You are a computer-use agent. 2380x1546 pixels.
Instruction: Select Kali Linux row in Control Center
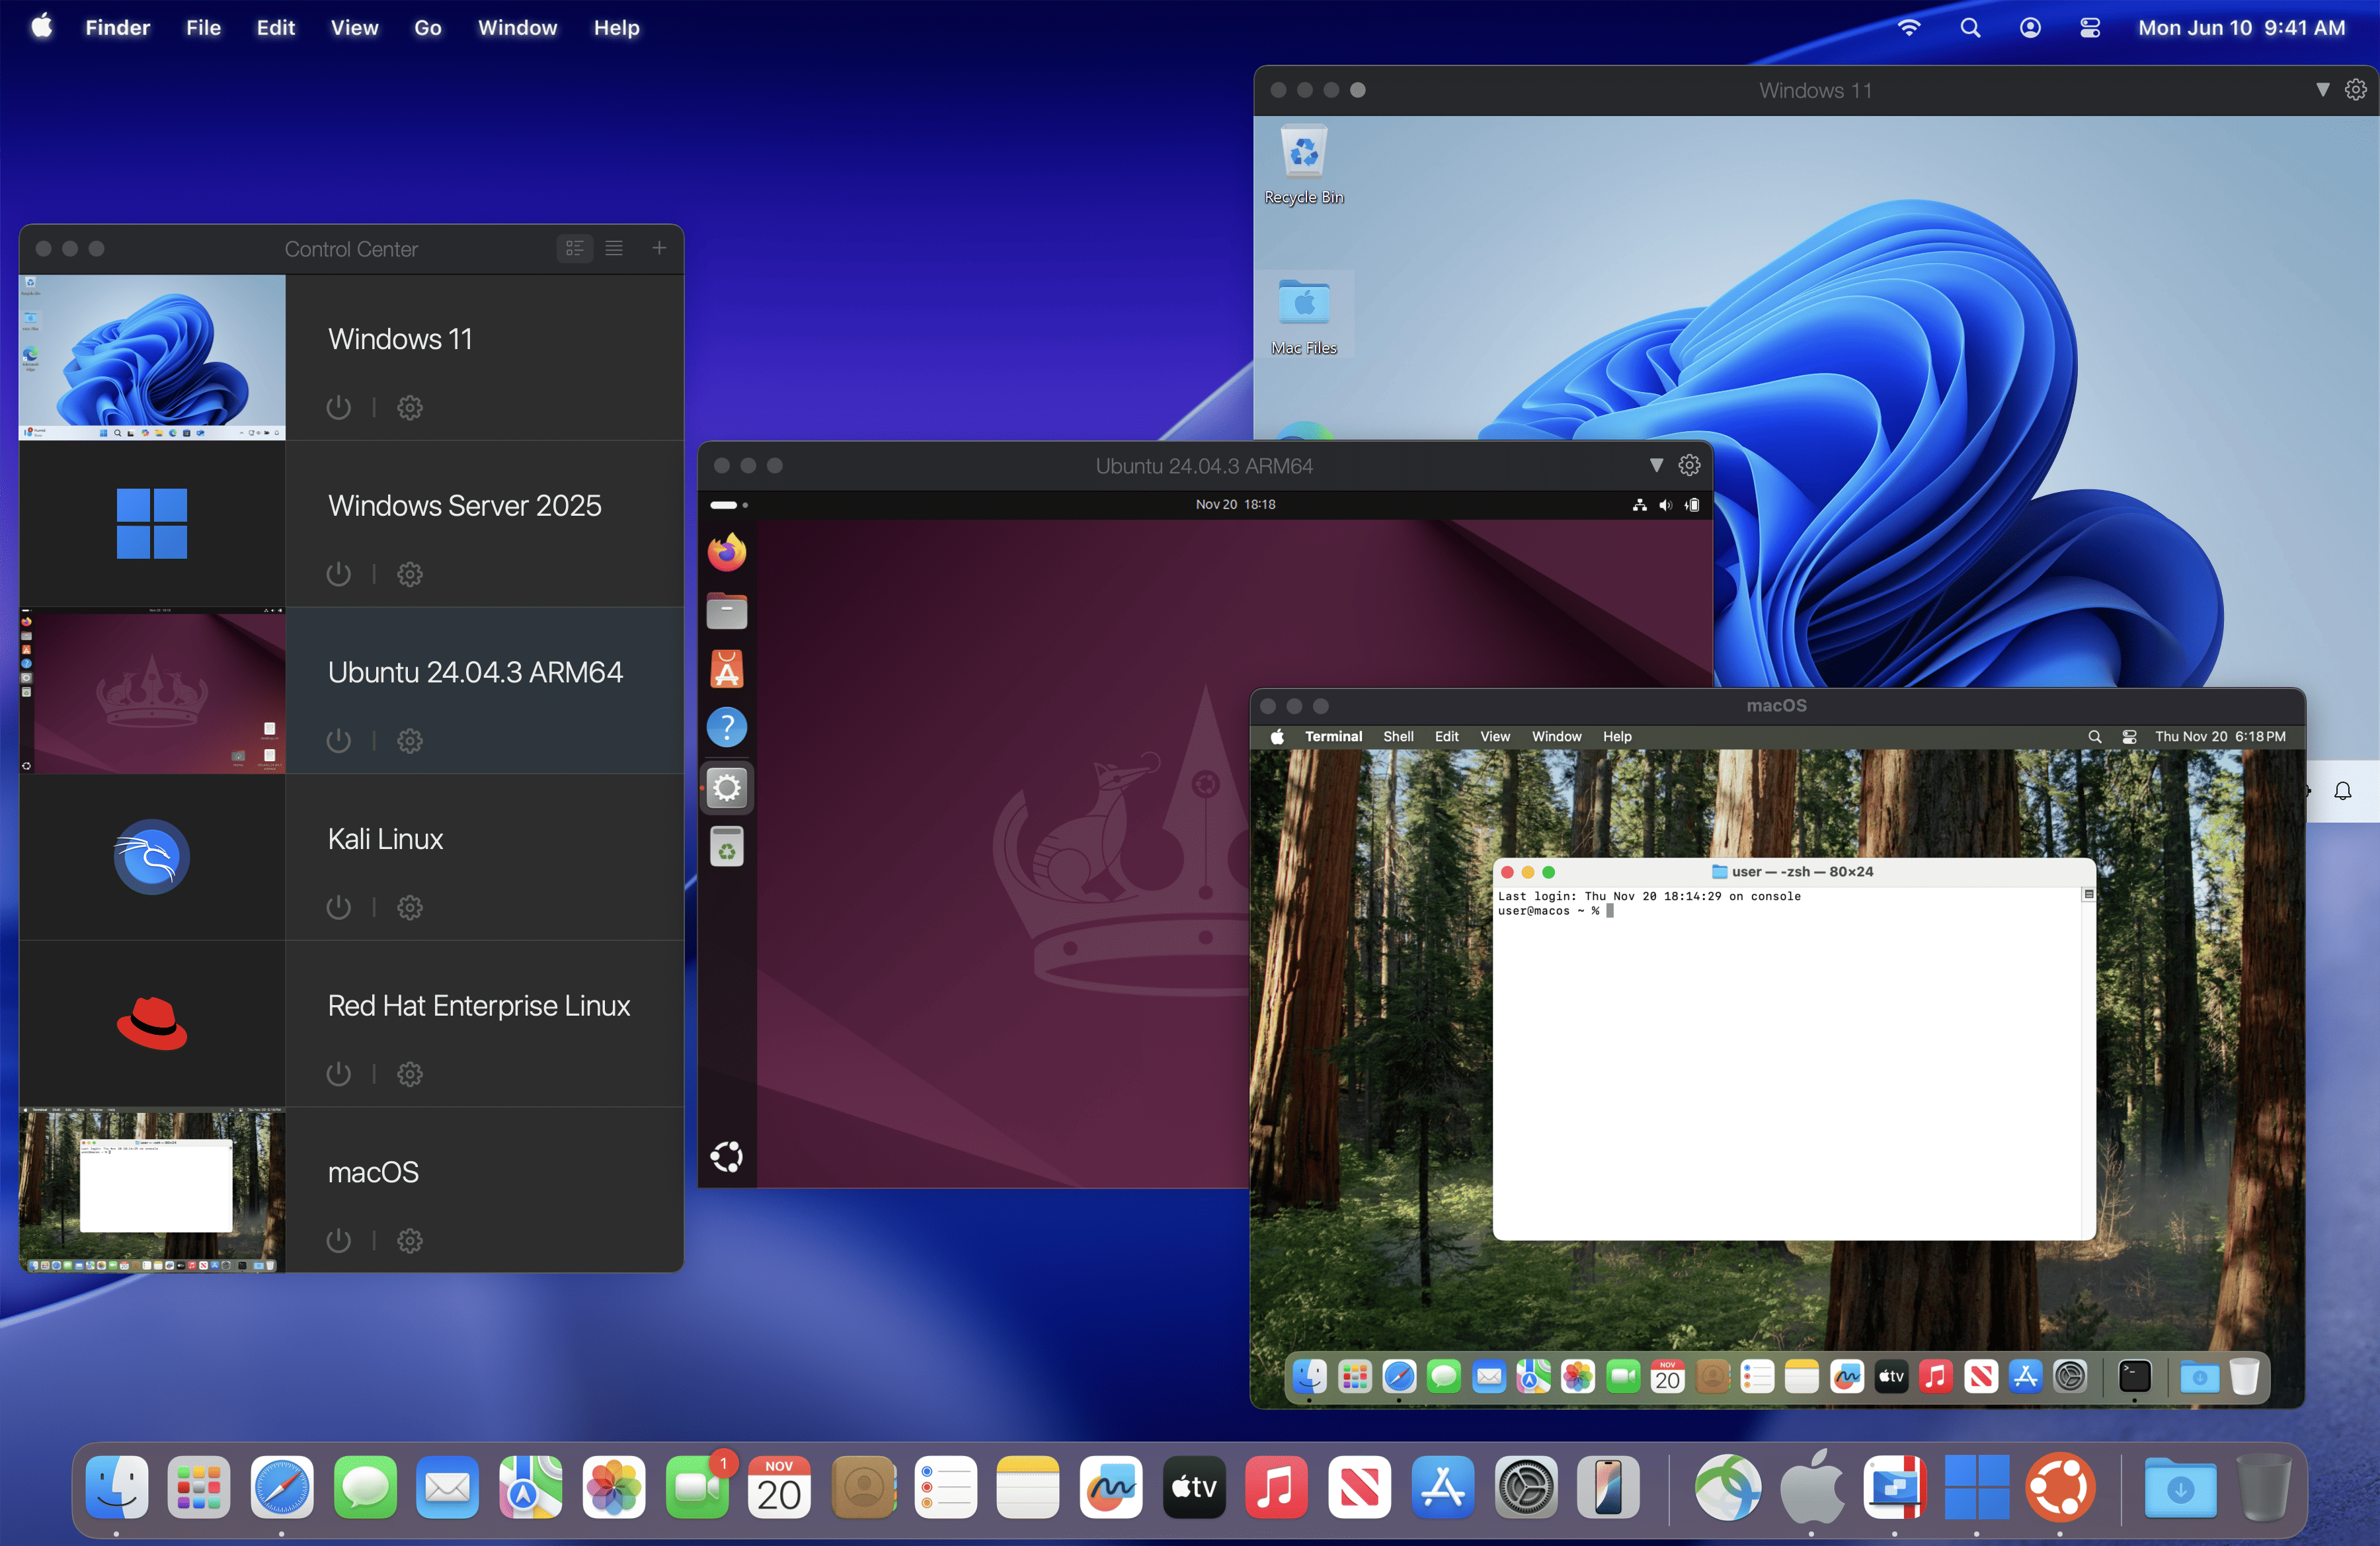pos(351,857)
